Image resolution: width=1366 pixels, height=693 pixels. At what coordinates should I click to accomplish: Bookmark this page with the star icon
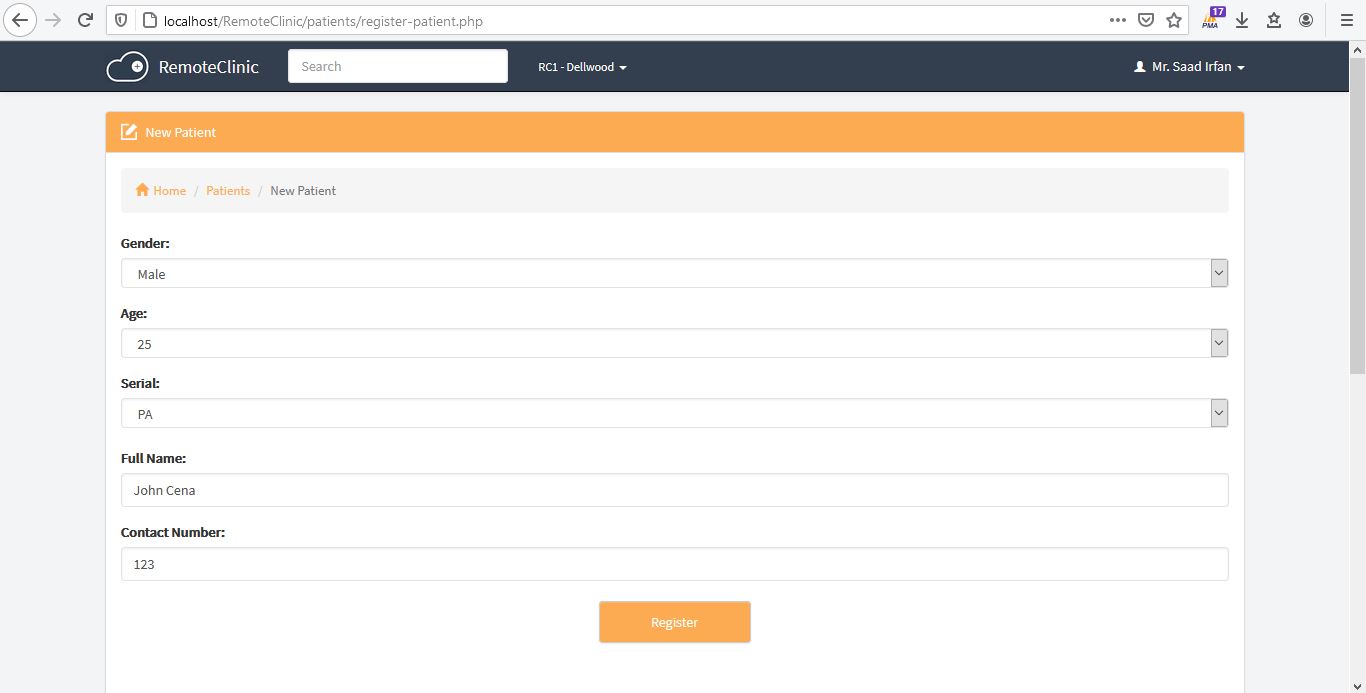pos(1174,20)
